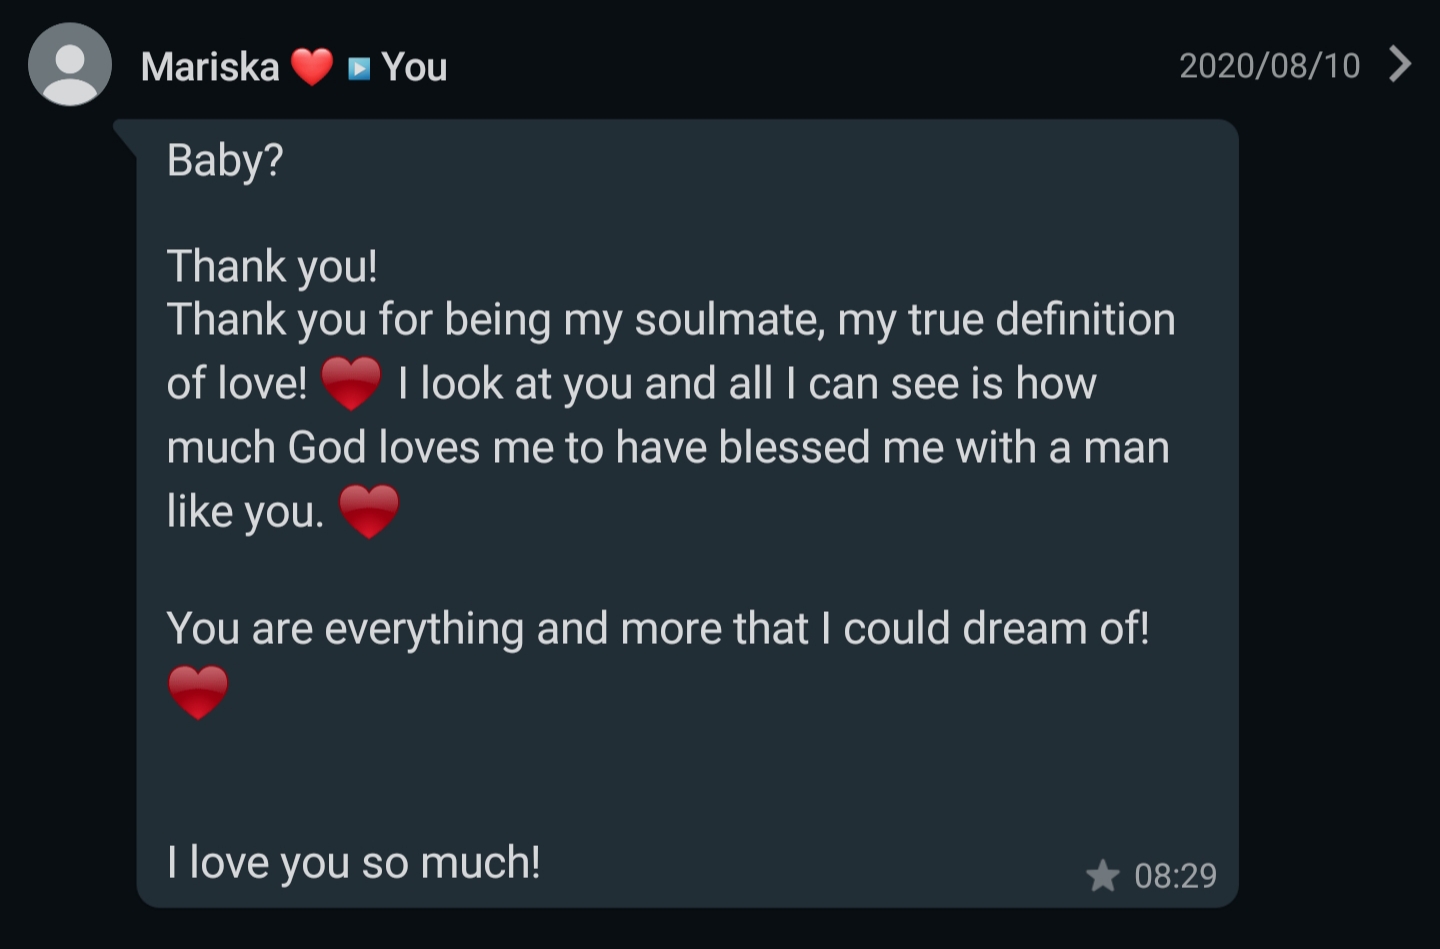1440x949 pixels.
Task: Expand message details with the right chevron
Action: pyautogui.click(x=1401, y=65)
